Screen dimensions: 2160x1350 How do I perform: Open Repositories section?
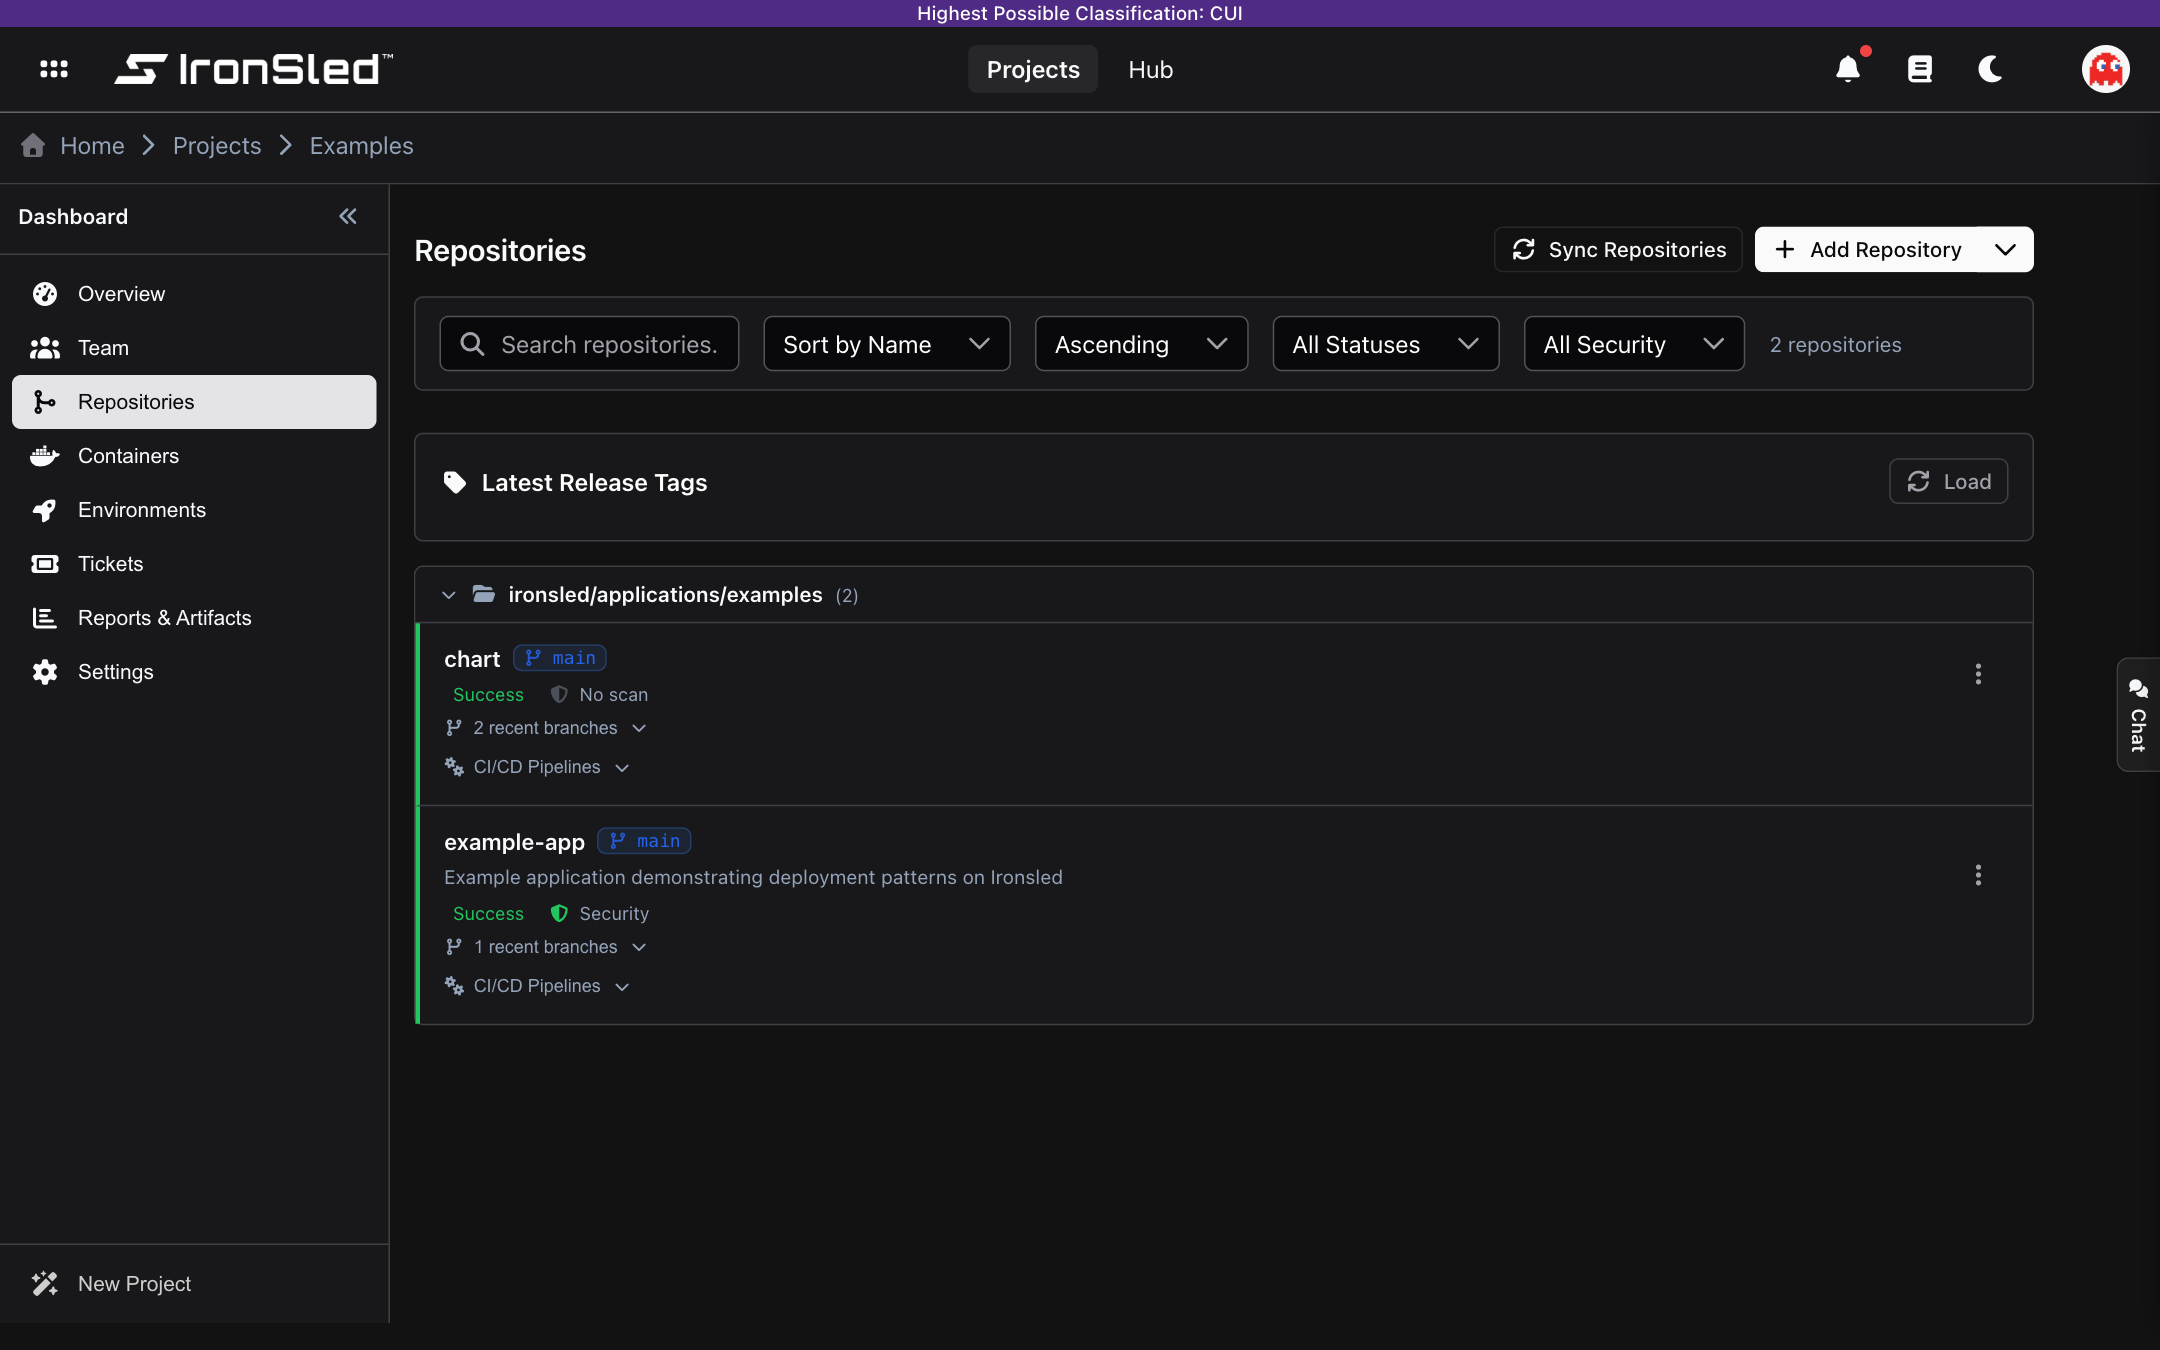(194, 402)
